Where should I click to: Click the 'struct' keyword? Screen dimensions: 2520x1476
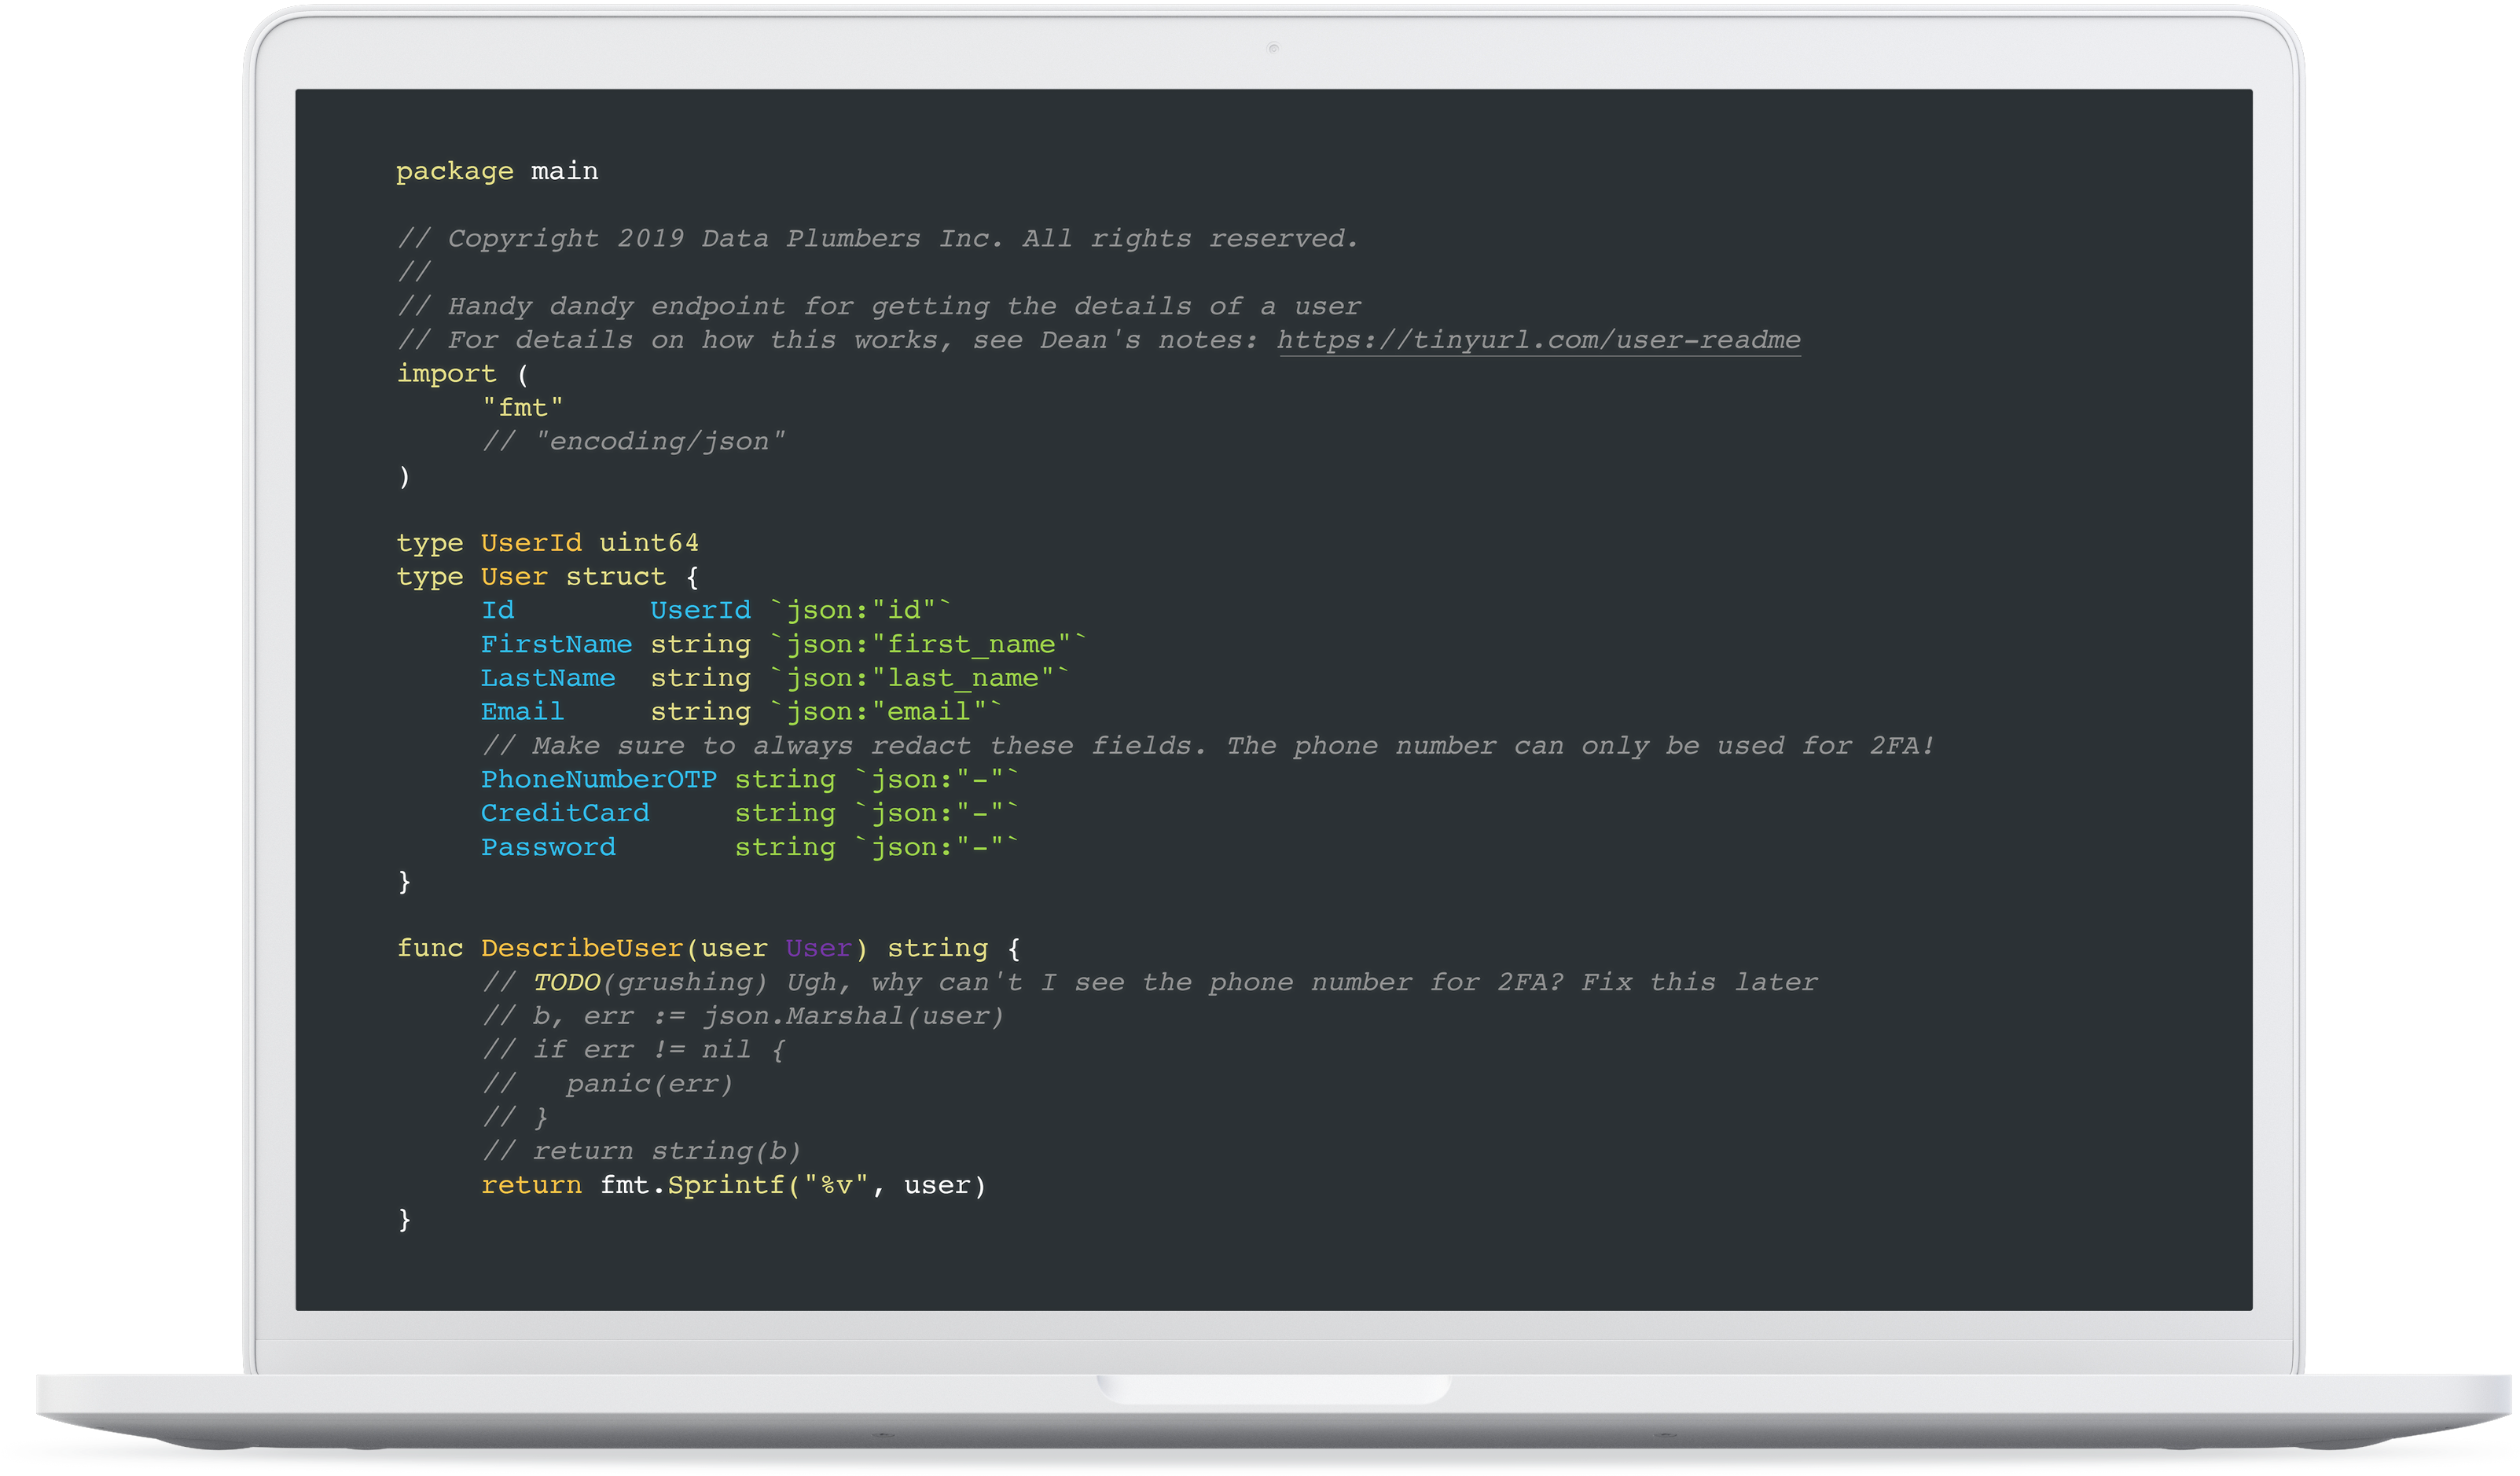tap(616, 576)
